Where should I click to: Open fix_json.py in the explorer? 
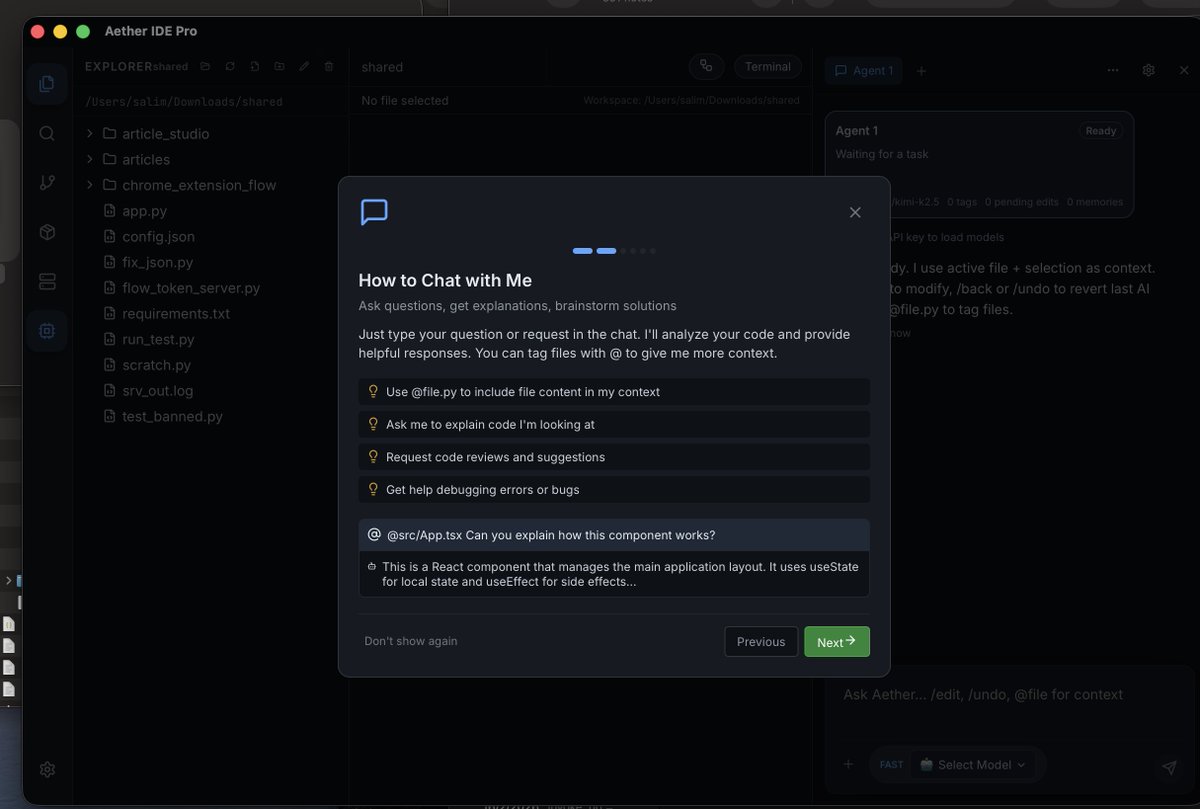[157, 262]
